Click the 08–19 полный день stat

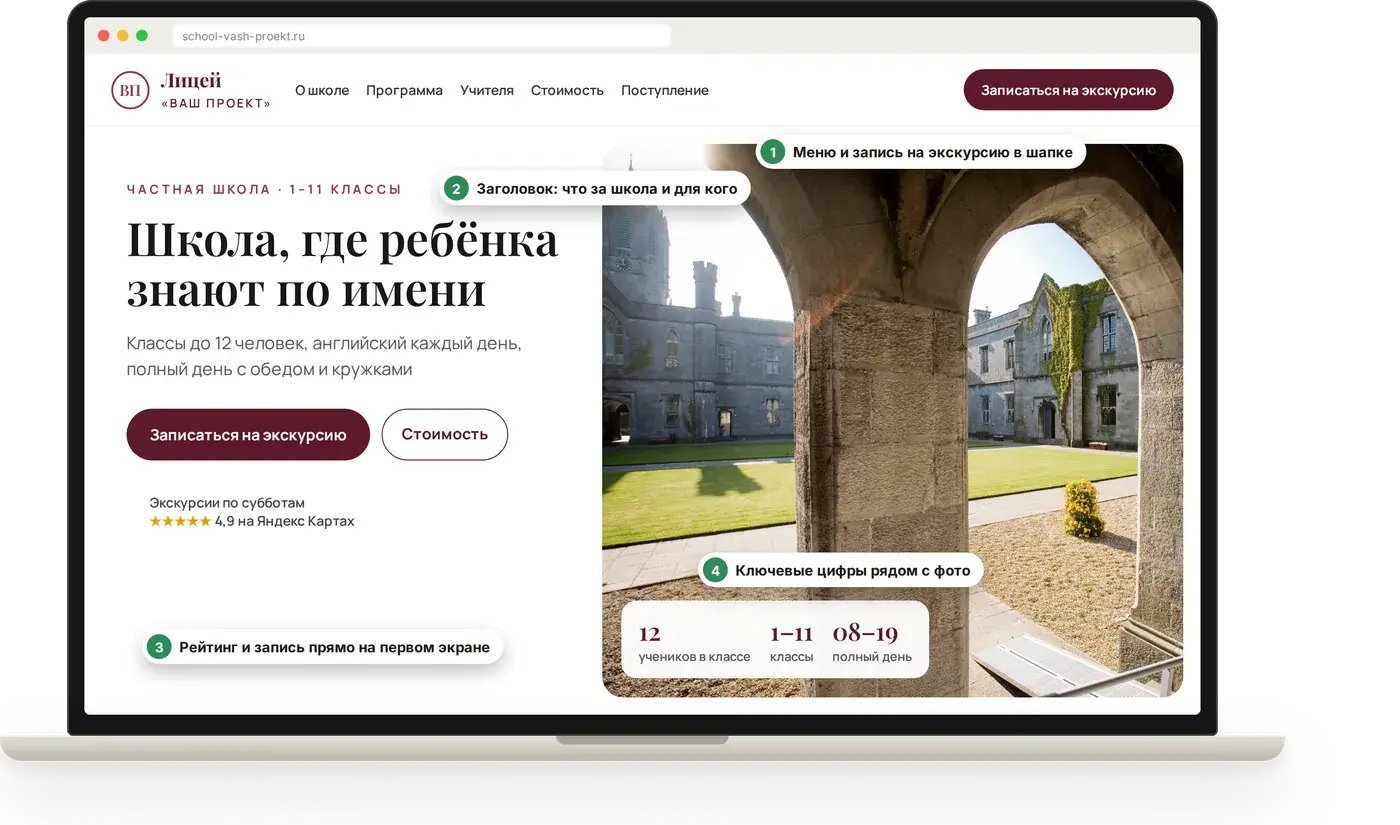pos(872,644)
